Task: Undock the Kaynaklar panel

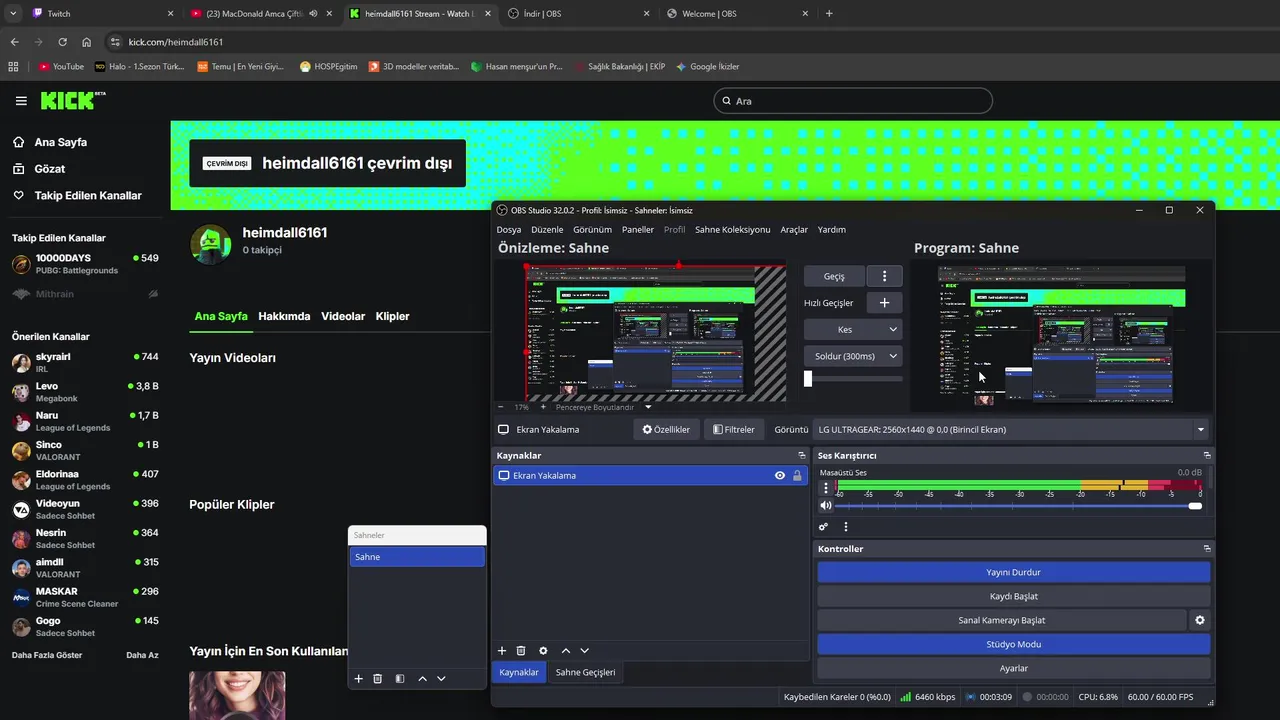Action: click(801, 456)
